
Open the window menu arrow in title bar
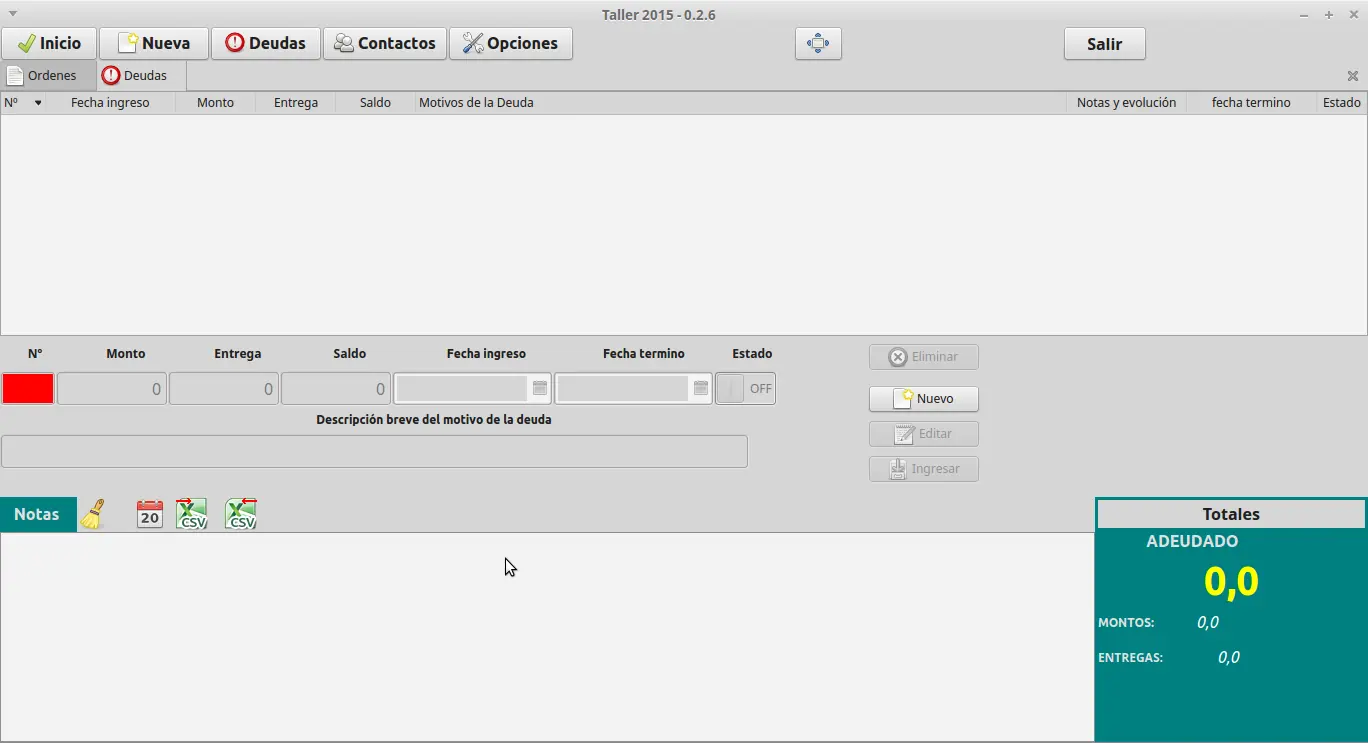coord(13,14)
